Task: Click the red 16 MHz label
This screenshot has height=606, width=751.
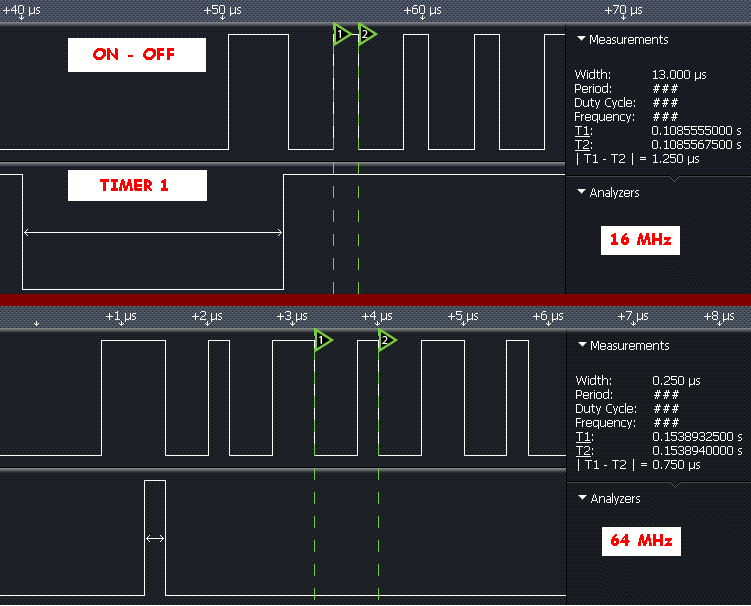Action: tap(640, 240)
